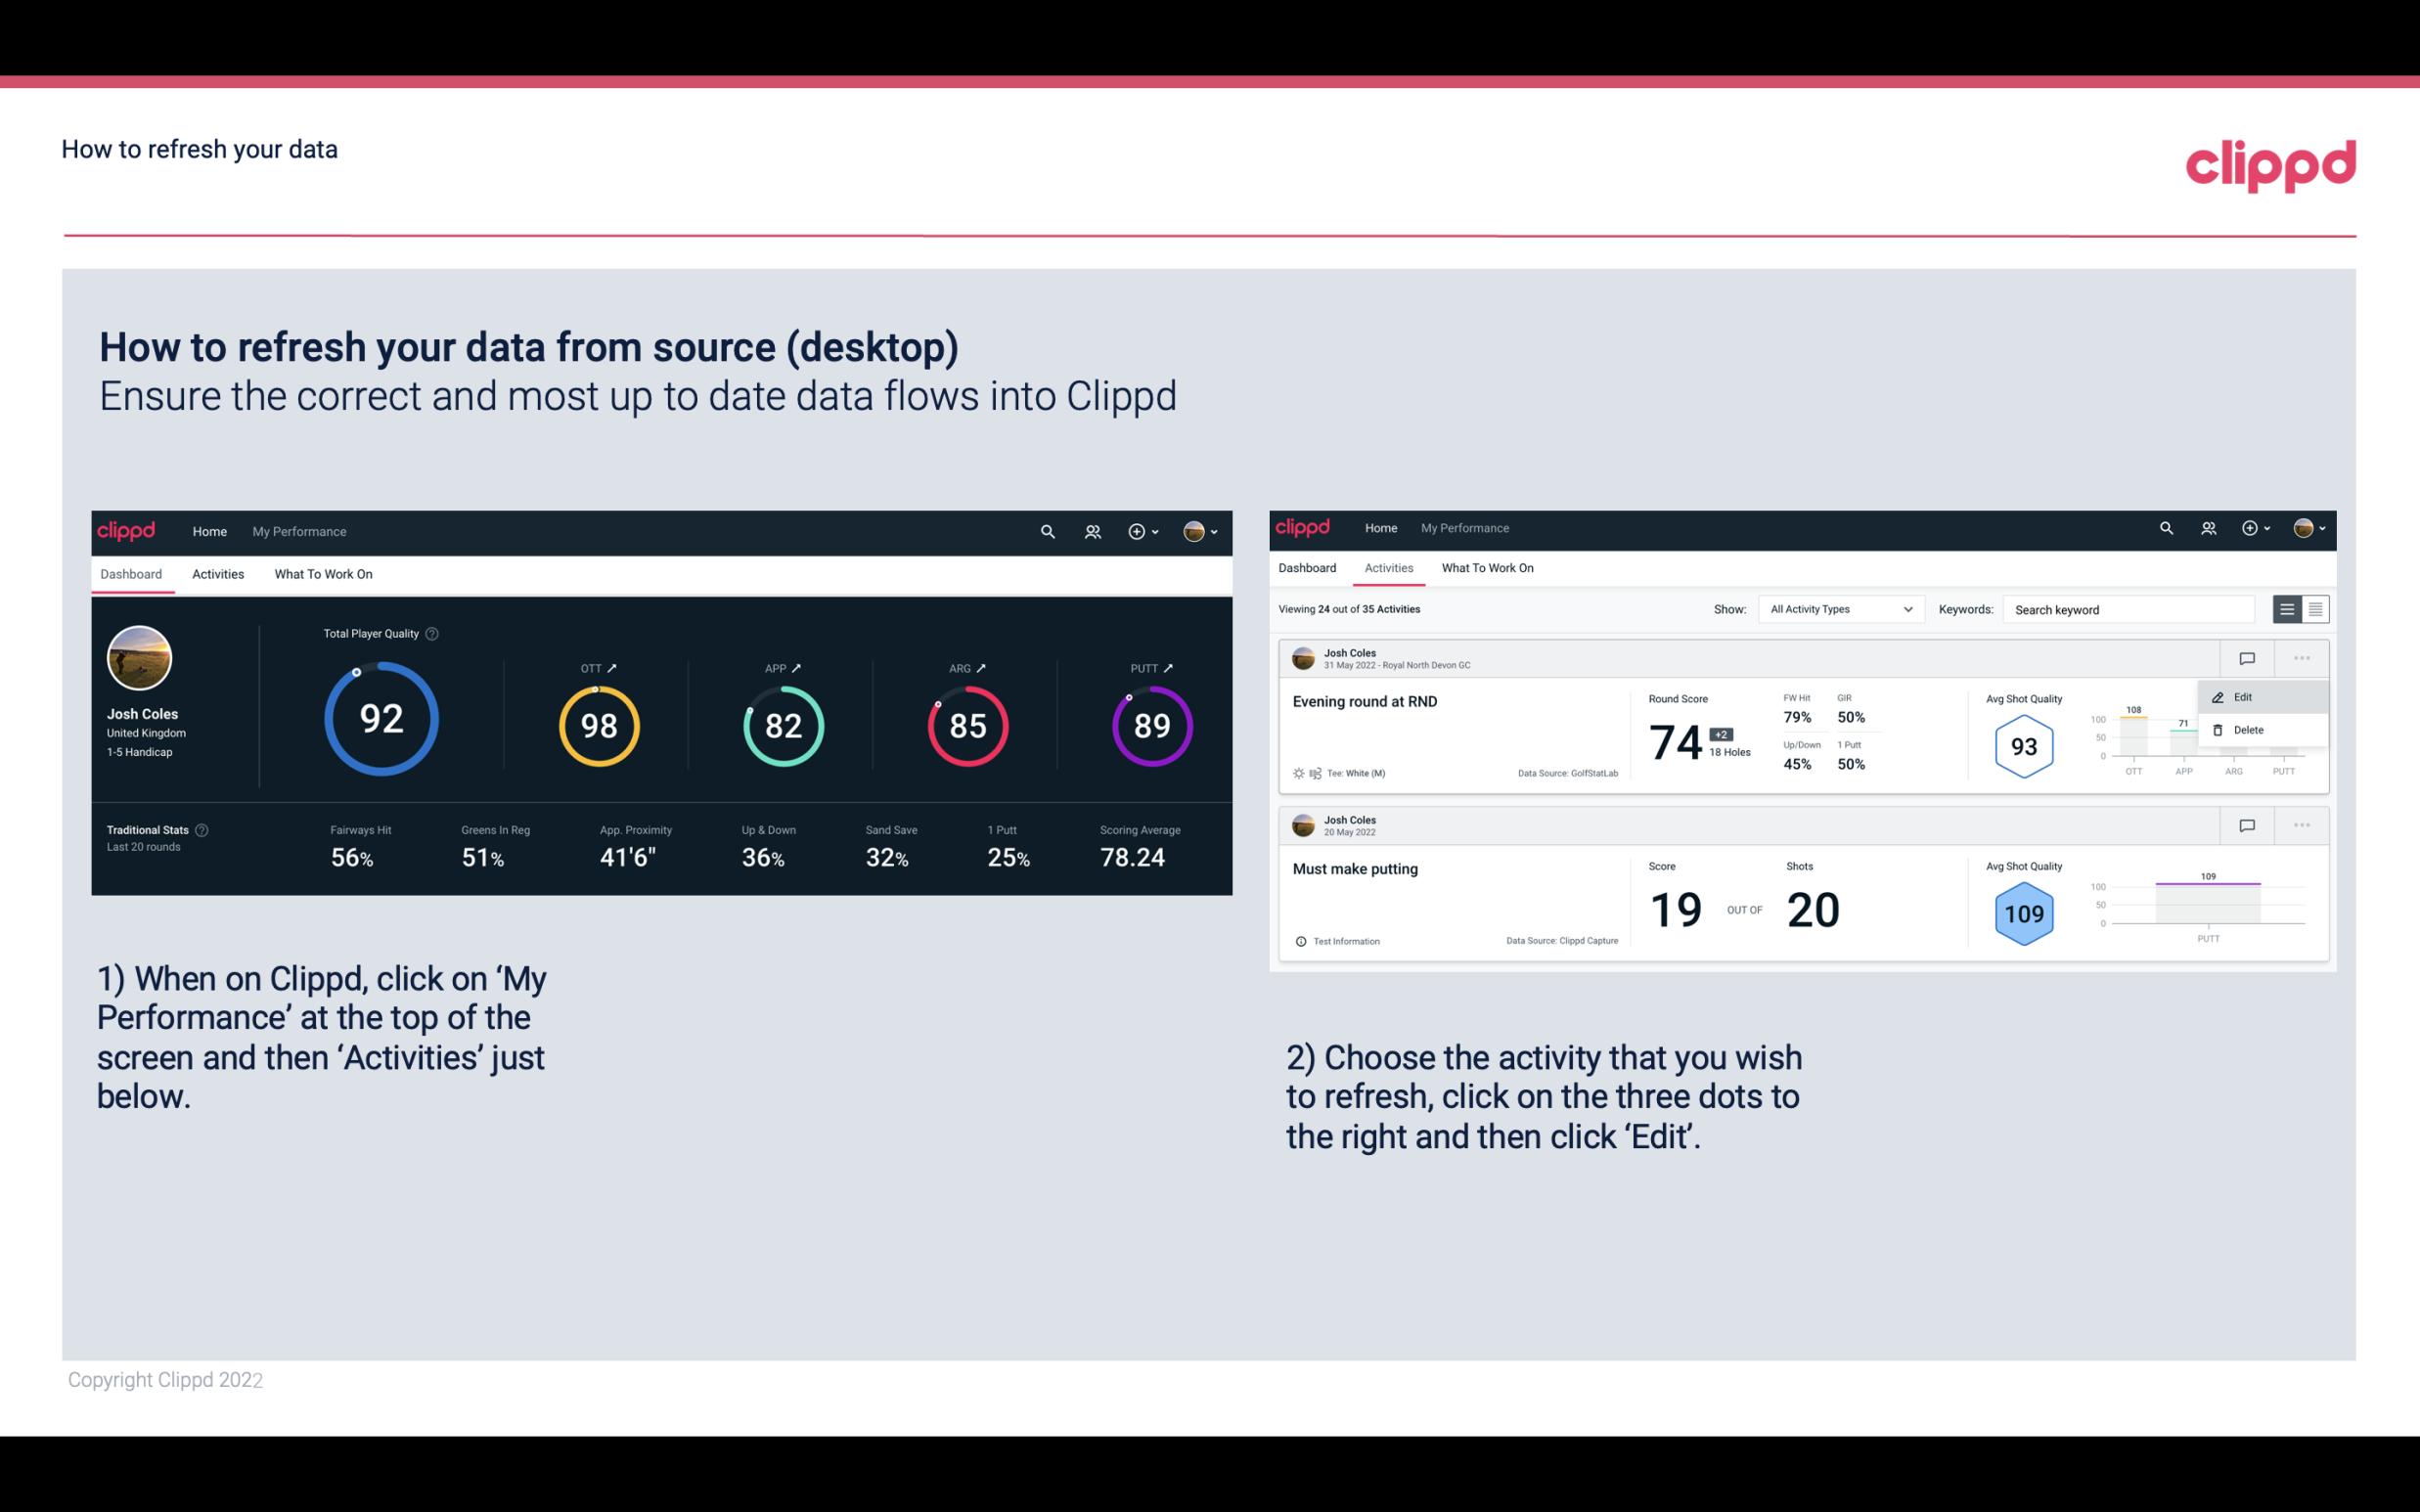
Task: Click the user profile icon top right
Action: click(x=1195, y=531)
